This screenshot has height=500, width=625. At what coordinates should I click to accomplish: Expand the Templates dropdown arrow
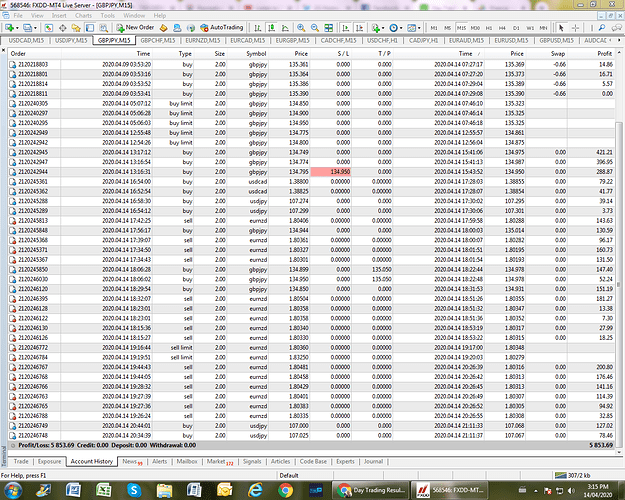(x=419, y=28)
